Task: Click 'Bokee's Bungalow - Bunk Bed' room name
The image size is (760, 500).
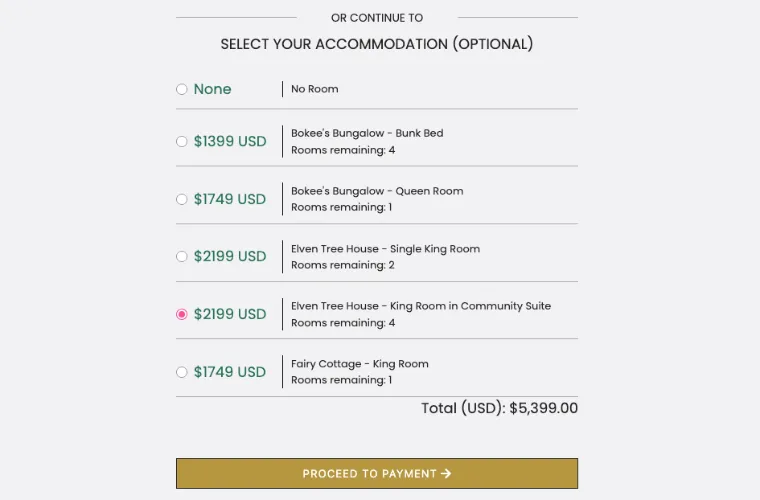Action: (x=367, y=133)
